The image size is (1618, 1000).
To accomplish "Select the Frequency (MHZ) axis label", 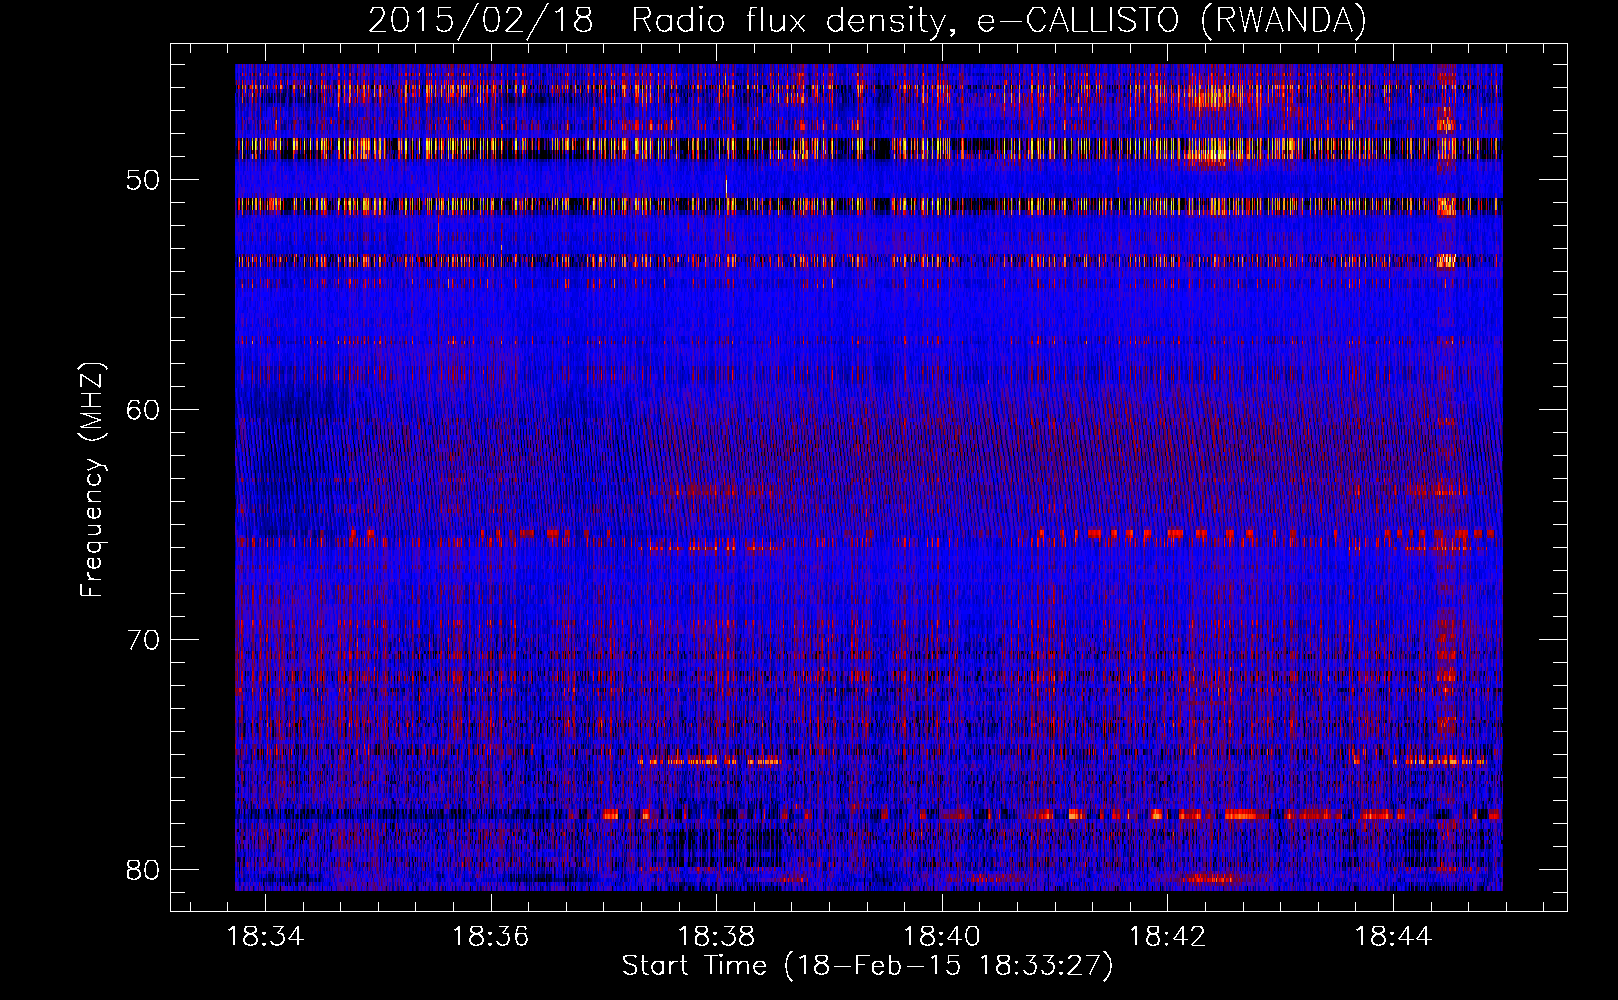I will click(x=92, y=480).
